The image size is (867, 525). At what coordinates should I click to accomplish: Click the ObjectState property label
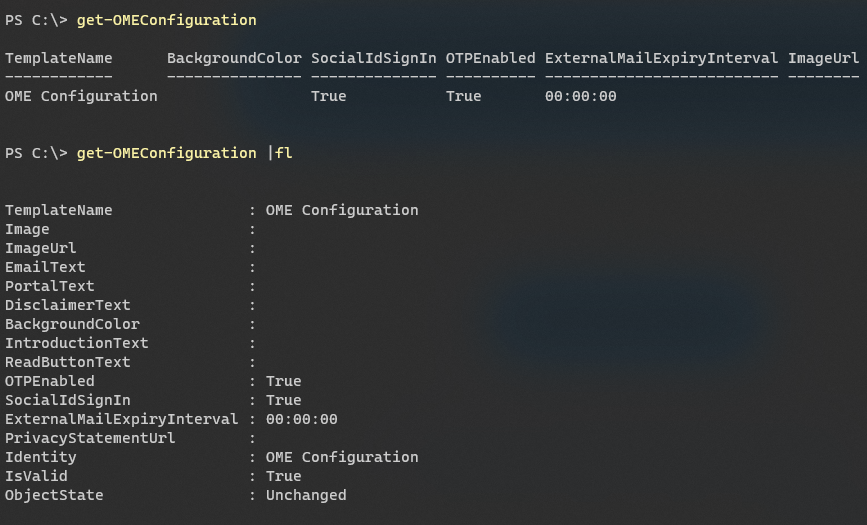coord(54,495)
